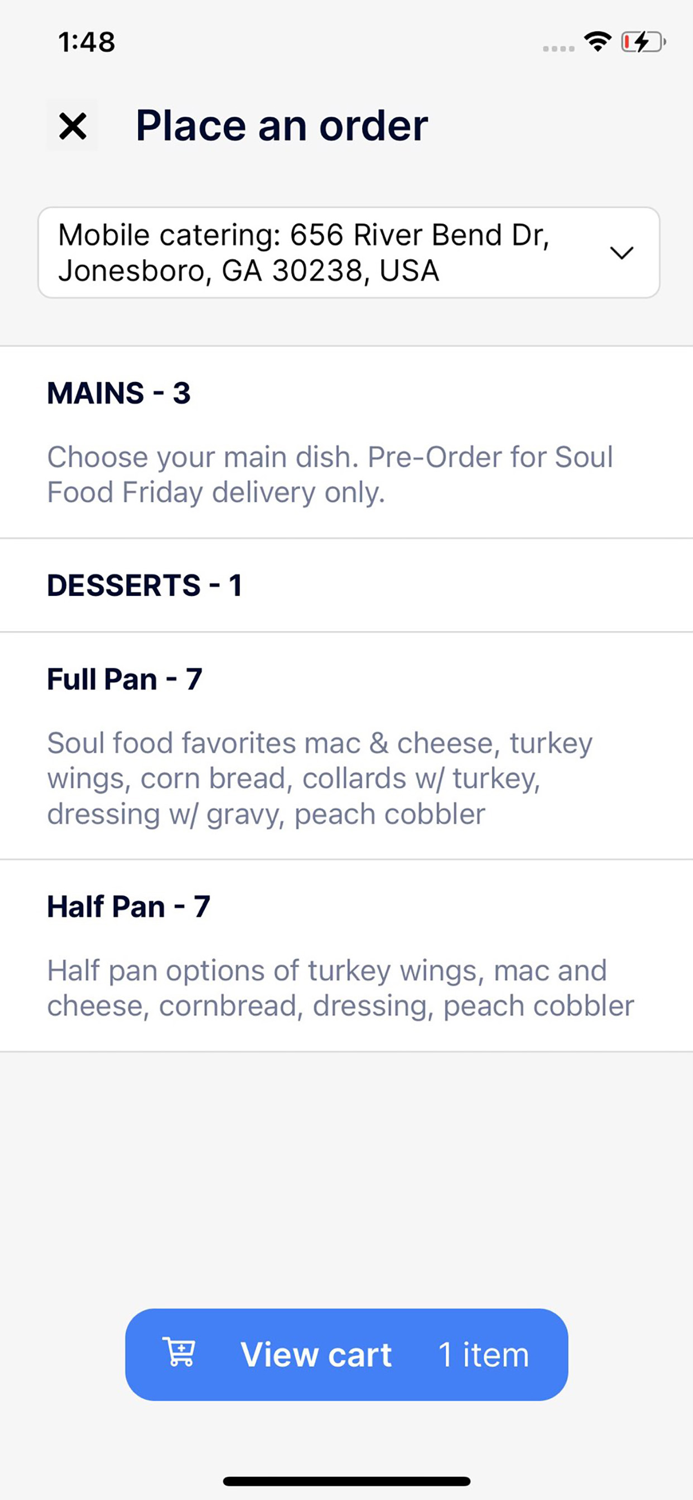Viewport: 693px width, 1500px height.
Task: Expand the MAINS - 3 category
Action: click(118, 393)
